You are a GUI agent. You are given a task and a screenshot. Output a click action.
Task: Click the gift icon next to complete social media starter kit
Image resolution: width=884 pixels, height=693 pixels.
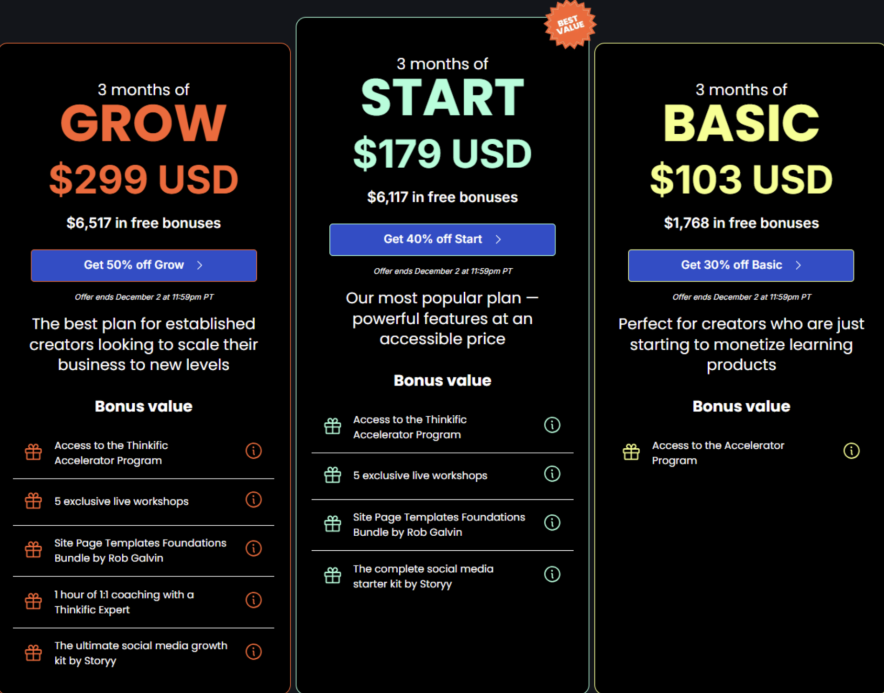331,575
